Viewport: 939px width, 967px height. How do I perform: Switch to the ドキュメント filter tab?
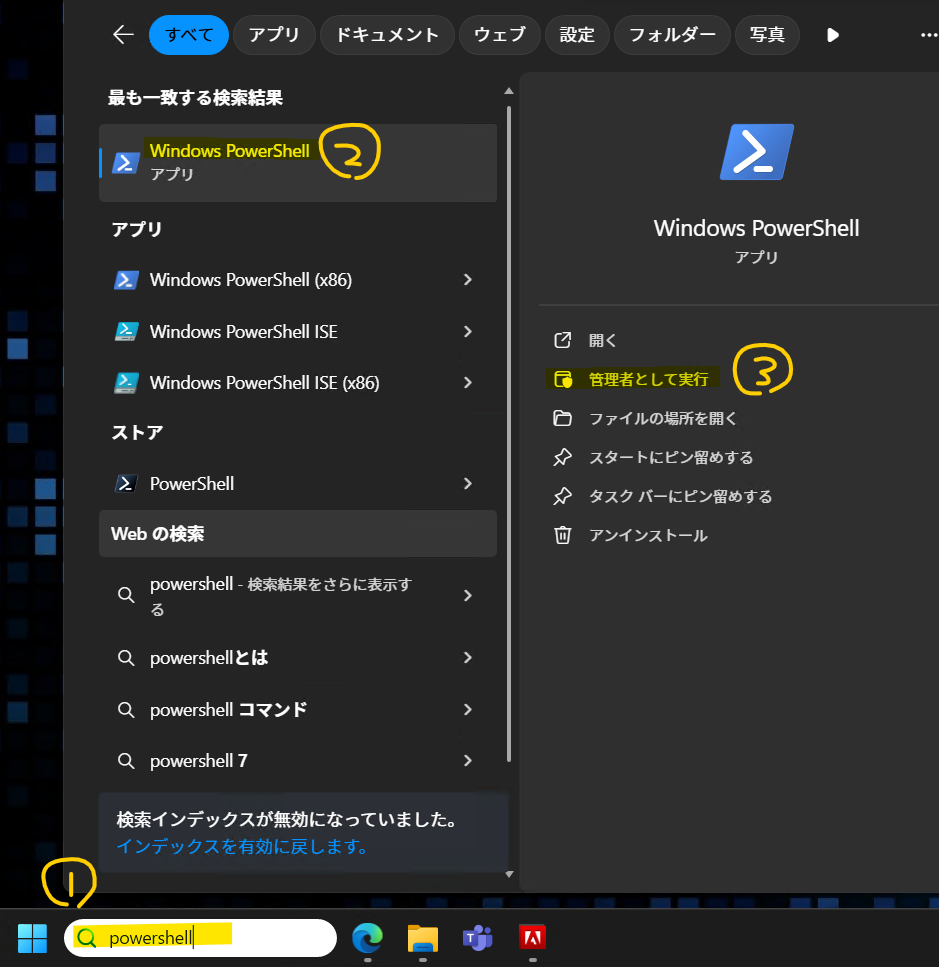click(387, 35)
